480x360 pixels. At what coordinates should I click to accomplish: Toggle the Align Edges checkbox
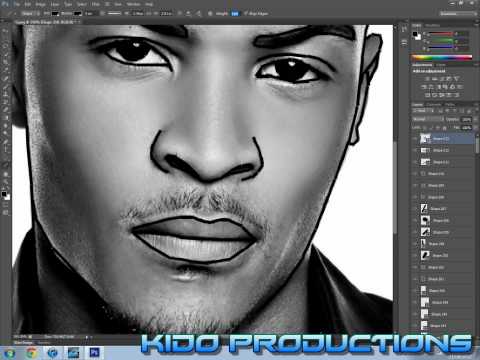[x=246, y=14]
